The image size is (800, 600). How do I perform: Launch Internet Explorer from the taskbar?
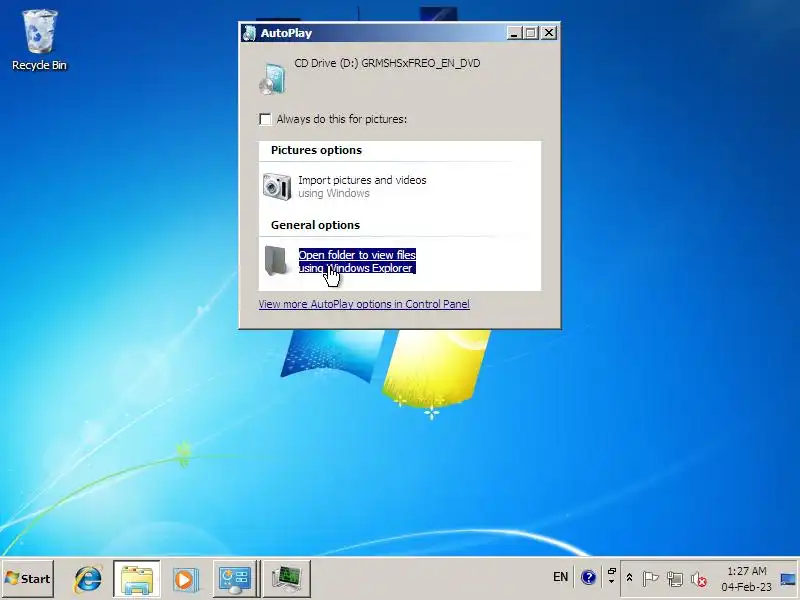pos(88,579)
